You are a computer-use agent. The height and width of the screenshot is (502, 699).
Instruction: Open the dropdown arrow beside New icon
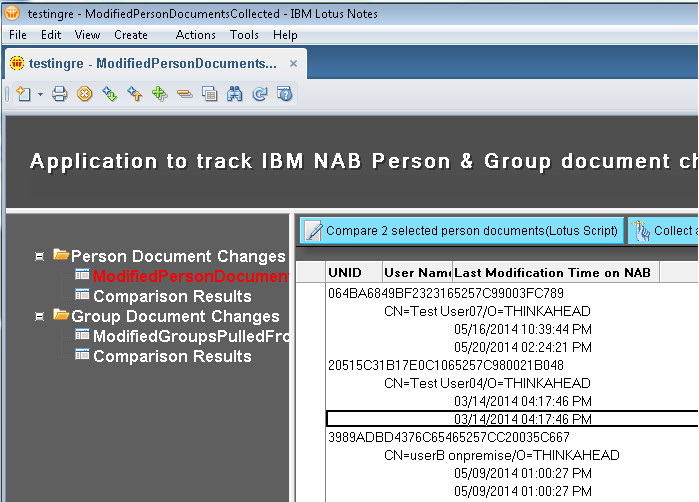[40, 94]
